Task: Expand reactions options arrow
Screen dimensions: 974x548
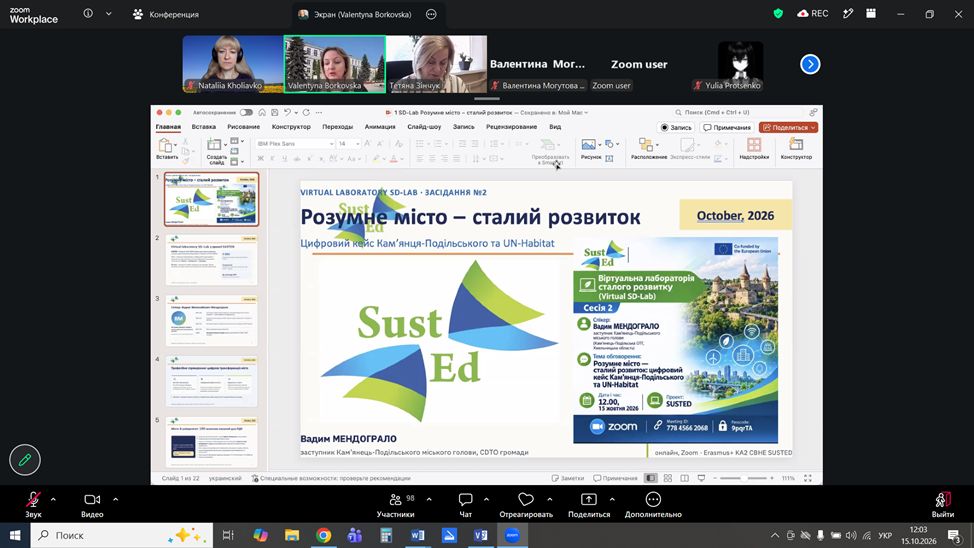Action: pos(550,499)
